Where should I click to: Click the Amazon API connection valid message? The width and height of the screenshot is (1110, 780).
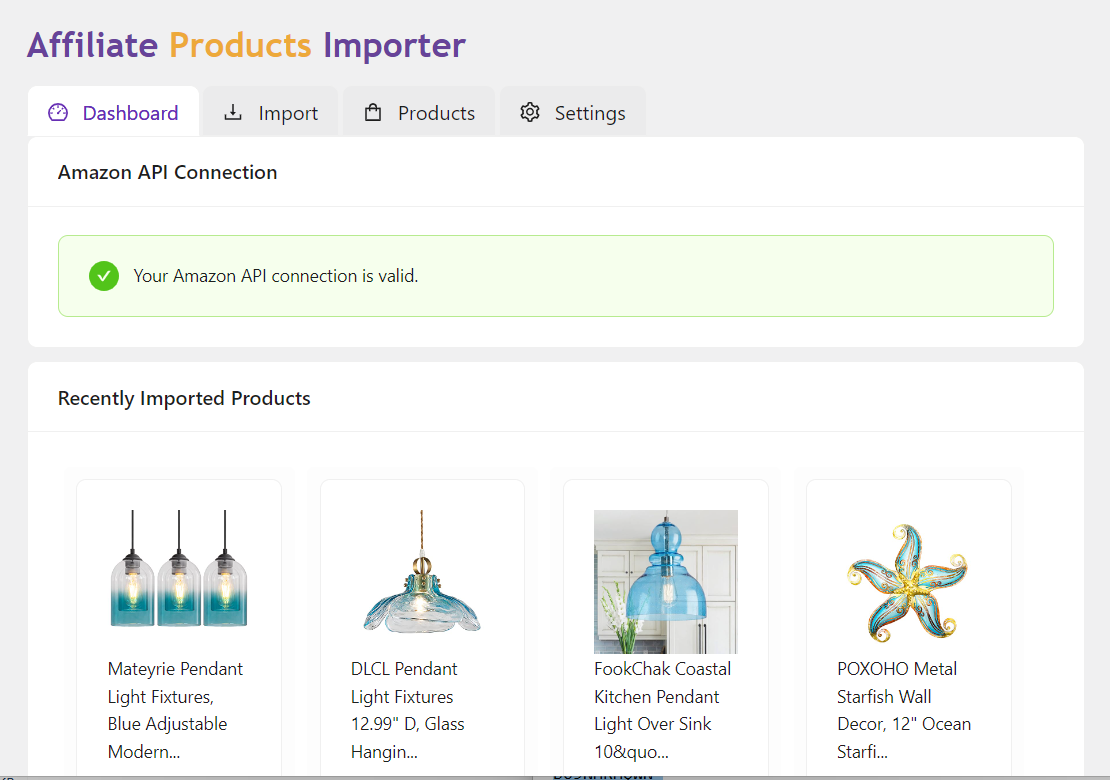click(276, 276)
